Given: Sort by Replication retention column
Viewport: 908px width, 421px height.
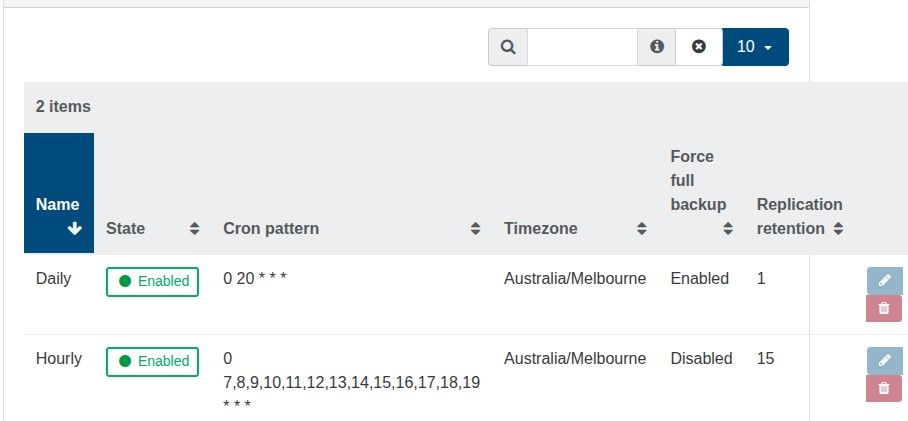Looking at the screenshot, I should point(838,229).
